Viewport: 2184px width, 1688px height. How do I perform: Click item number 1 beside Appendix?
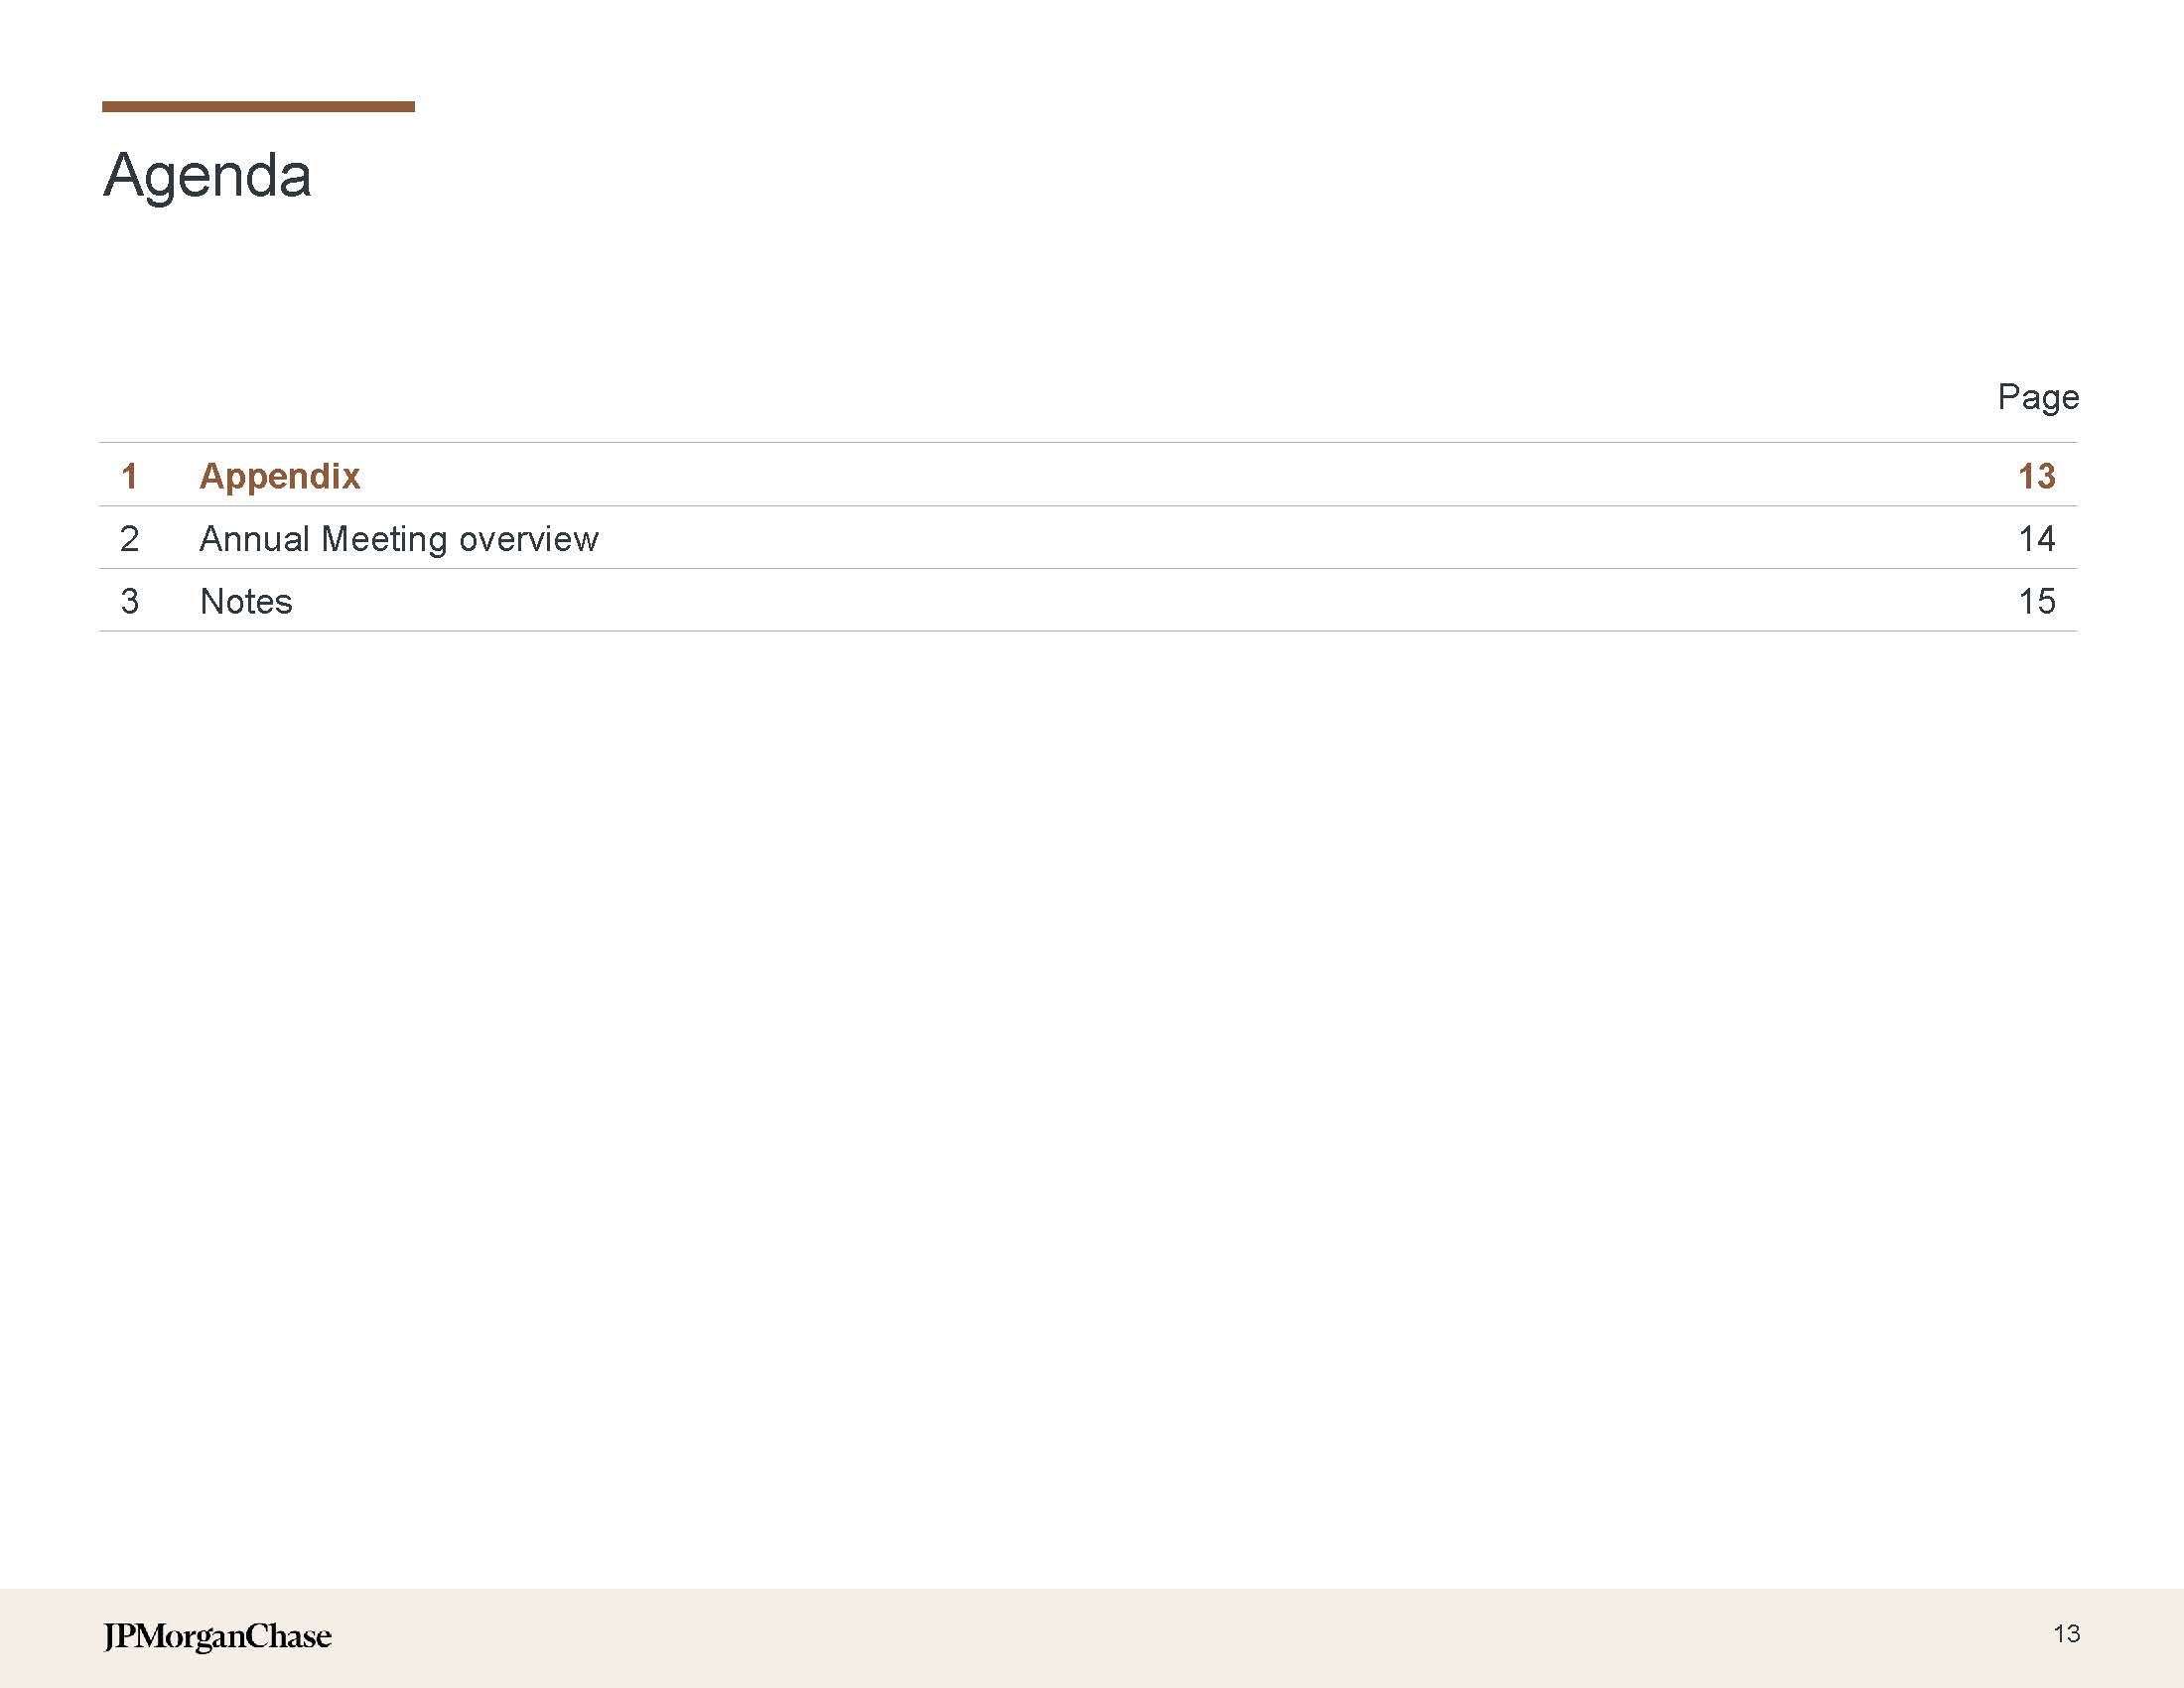129,476
